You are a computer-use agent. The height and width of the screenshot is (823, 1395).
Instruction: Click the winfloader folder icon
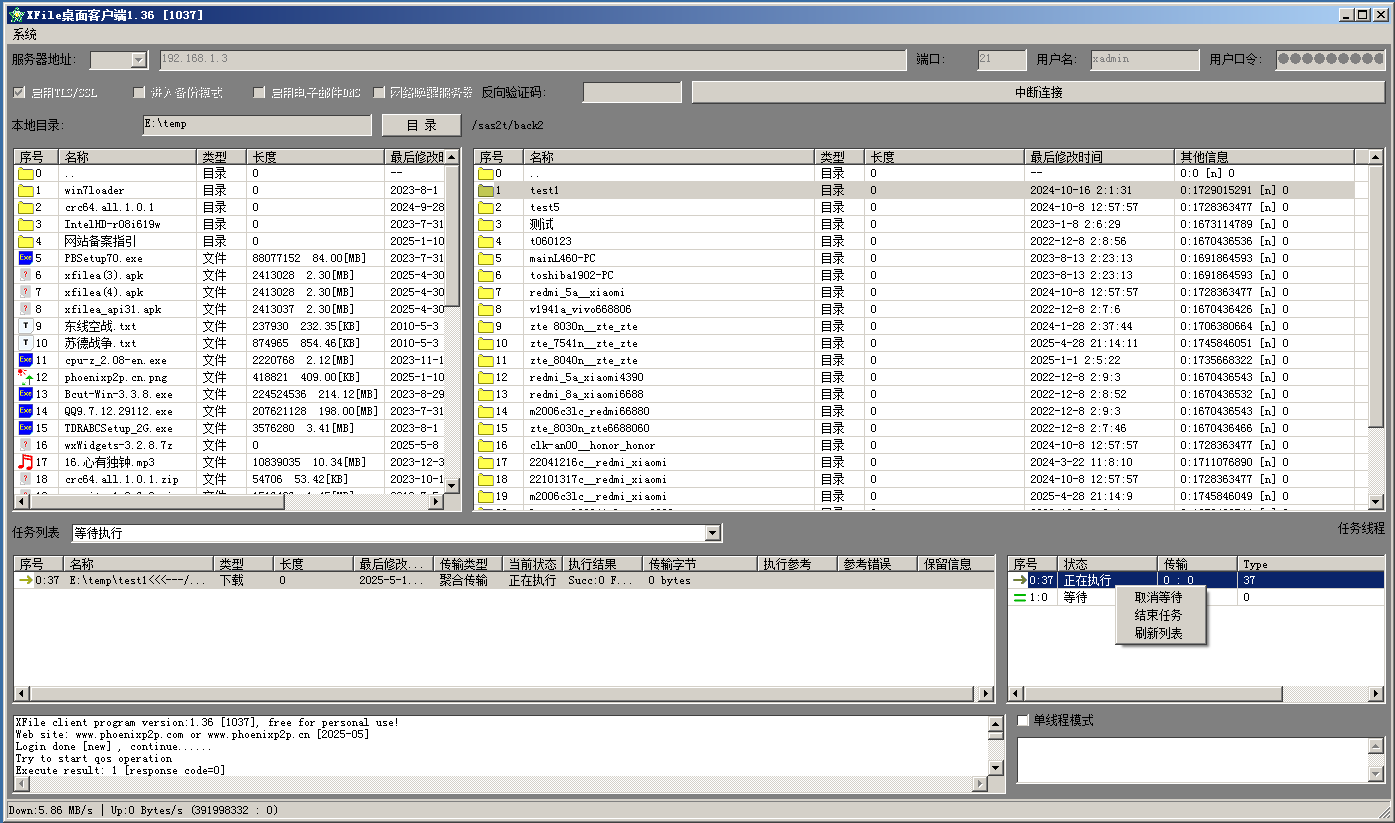tap(25, 190)
